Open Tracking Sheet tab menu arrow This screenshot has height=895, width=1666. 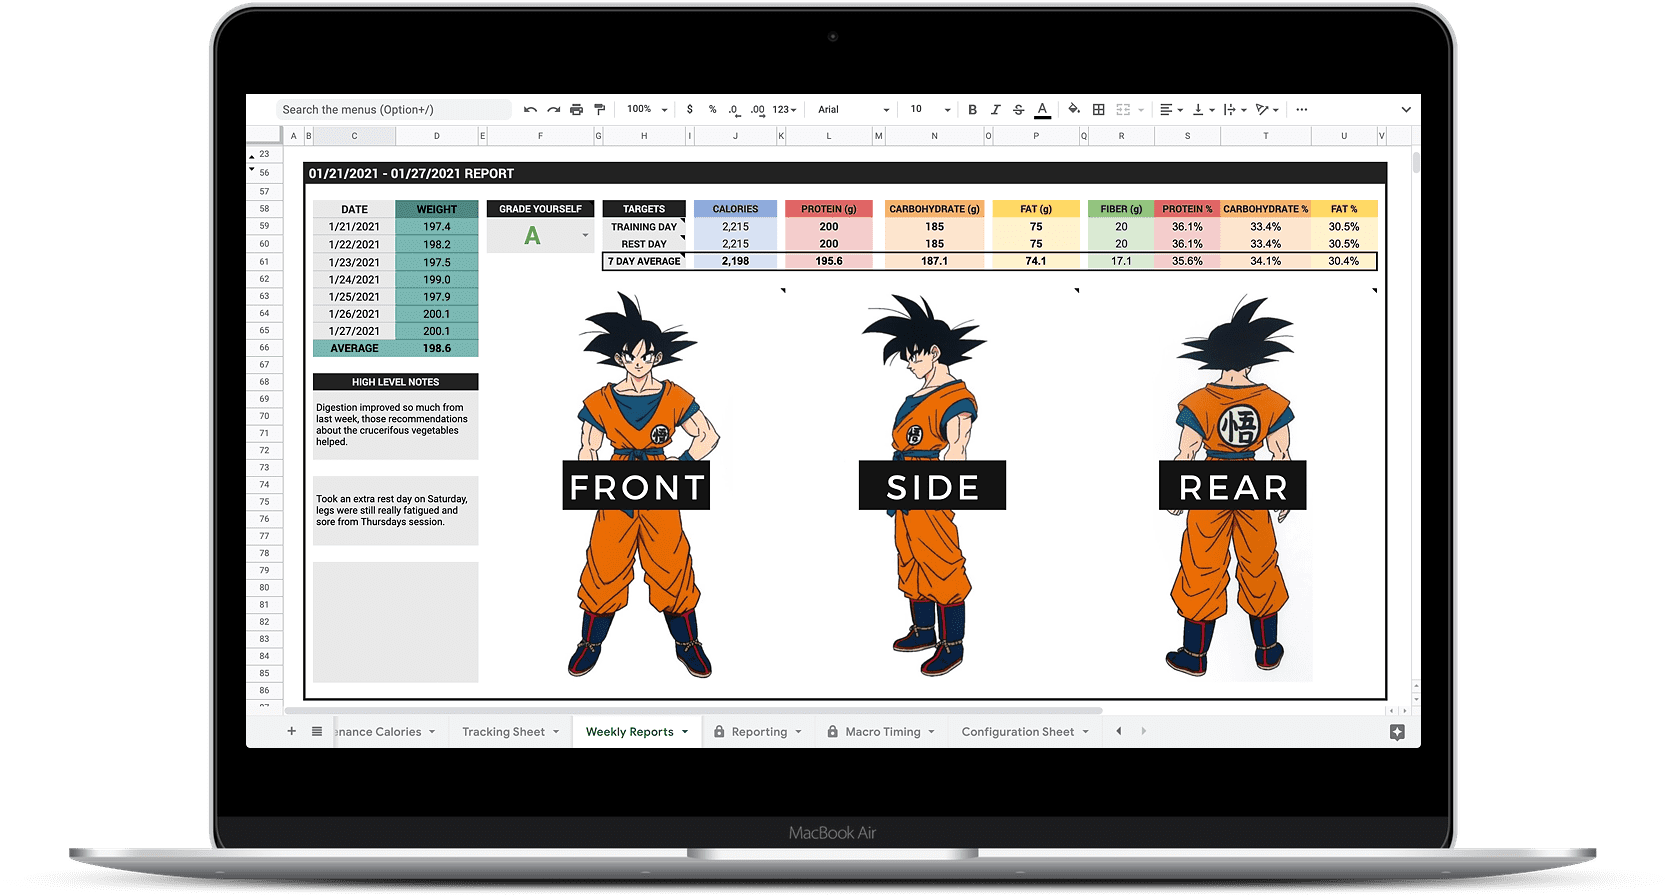556,732
